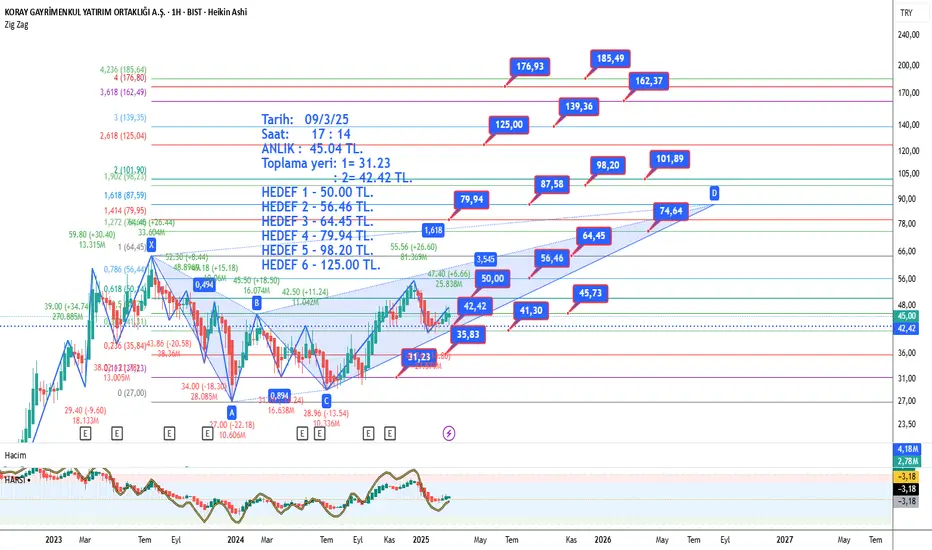The height and width of the screenshot is (550, 932).
Task: Click the 2026 label on time axis
Action: click(603, 540)
